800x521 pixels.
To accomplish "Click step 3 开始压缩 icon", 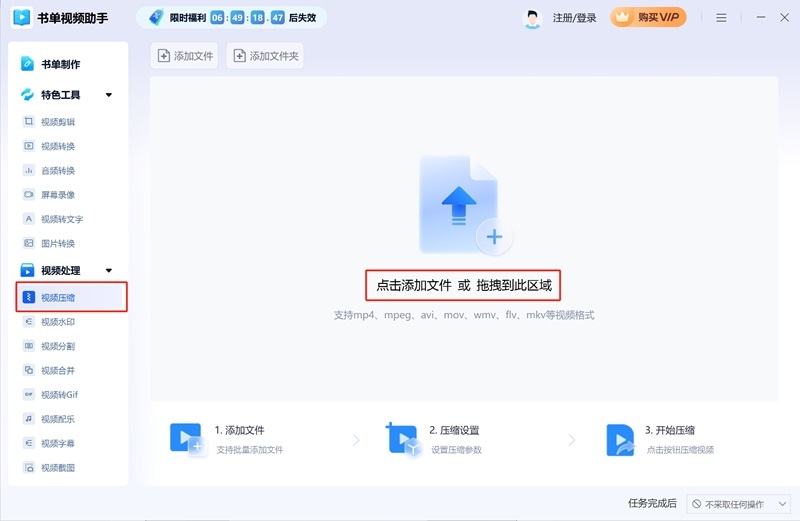I will [620, 439].
